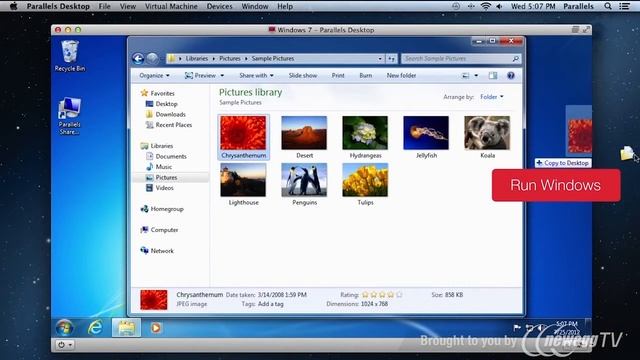640x360 pixels.
Task: Click the Explorer Back arrow button
Action: [138, 59]
